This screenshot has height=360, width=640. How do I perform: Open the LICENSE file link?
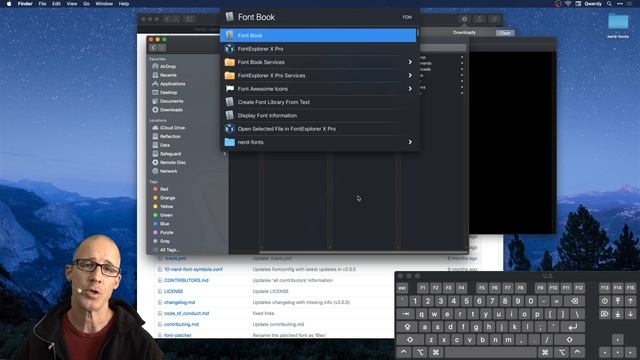(173, 291)
